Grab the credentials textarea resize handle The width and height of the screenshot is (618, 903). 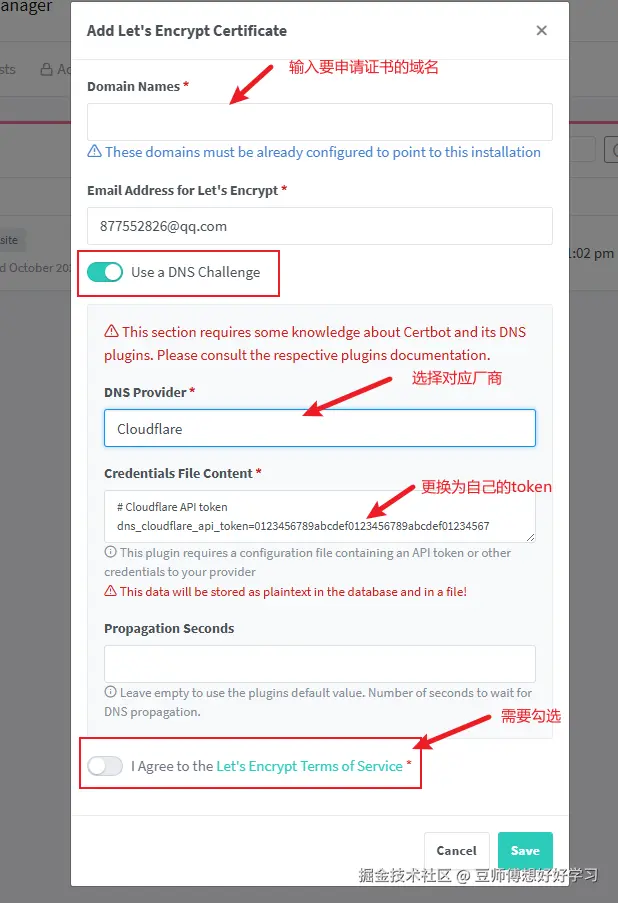tap(530, 537)
